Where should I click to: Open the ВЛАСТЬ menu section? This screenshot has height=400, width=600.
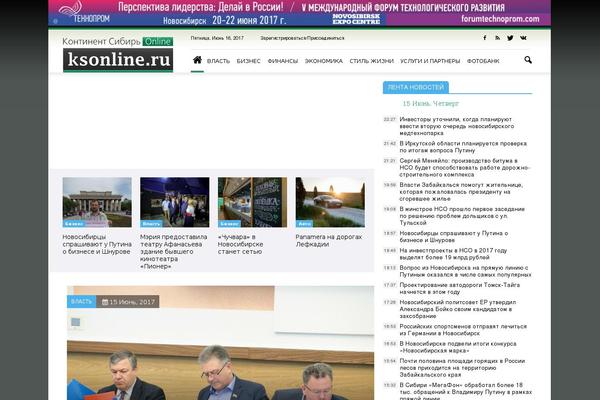pos(218,61)
